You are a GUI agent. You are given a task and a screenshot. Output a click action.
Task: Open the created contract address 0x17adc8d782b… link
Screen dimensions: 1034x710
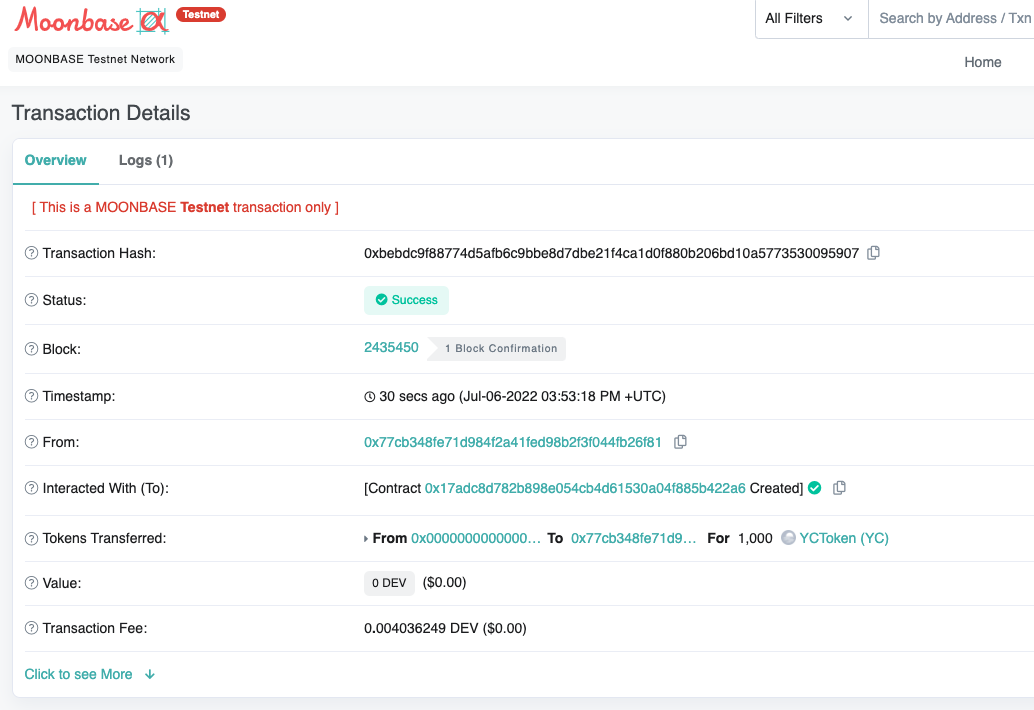[x=585, y=488]
